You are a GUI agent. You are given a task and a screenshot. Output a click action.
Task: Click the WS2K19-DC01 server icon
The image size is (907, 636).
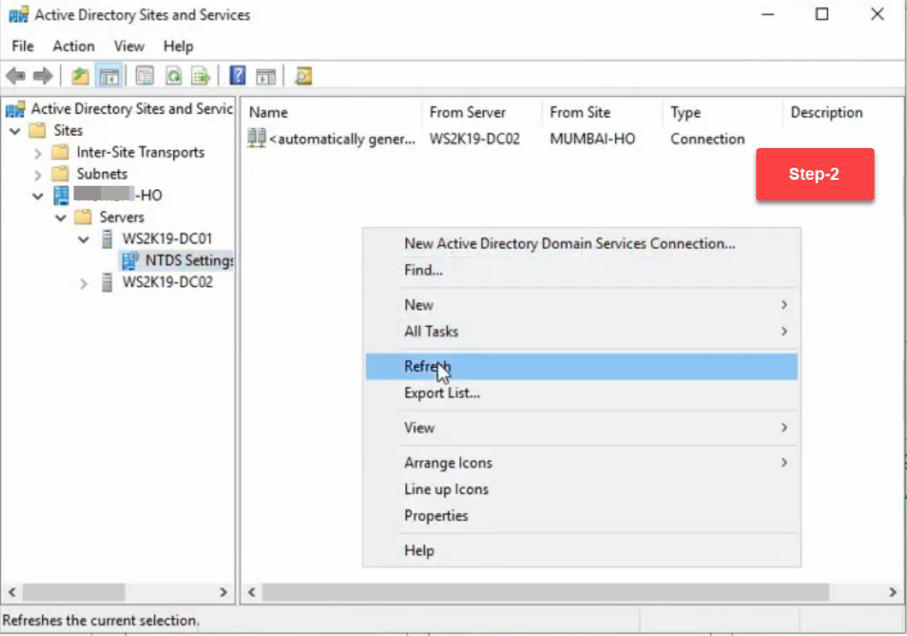coord(107,239)
